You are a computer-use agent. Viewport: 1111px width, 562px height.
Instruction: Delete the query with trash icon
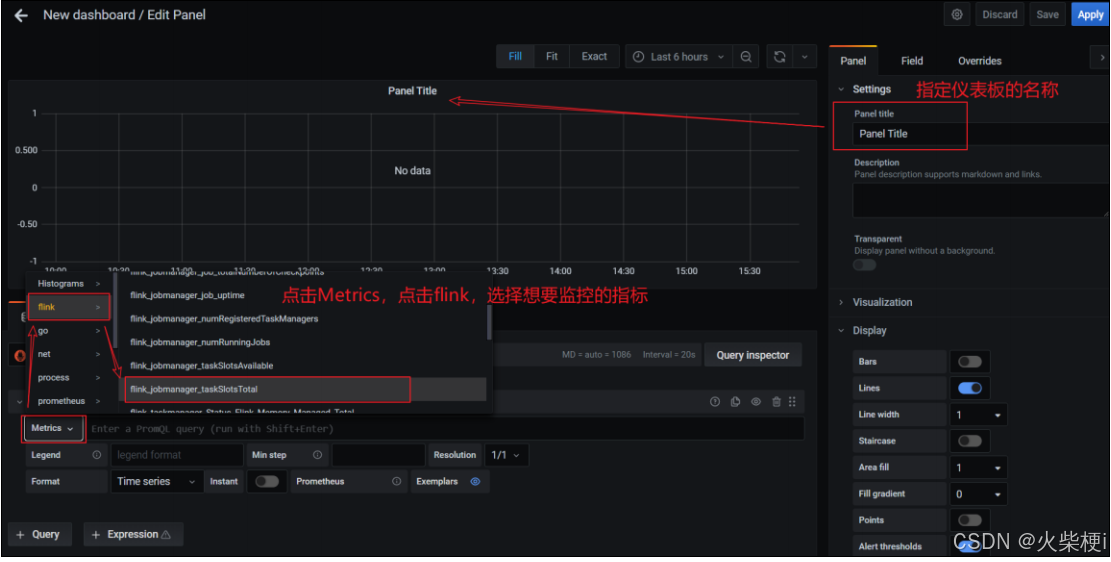[x=776, y=402]
